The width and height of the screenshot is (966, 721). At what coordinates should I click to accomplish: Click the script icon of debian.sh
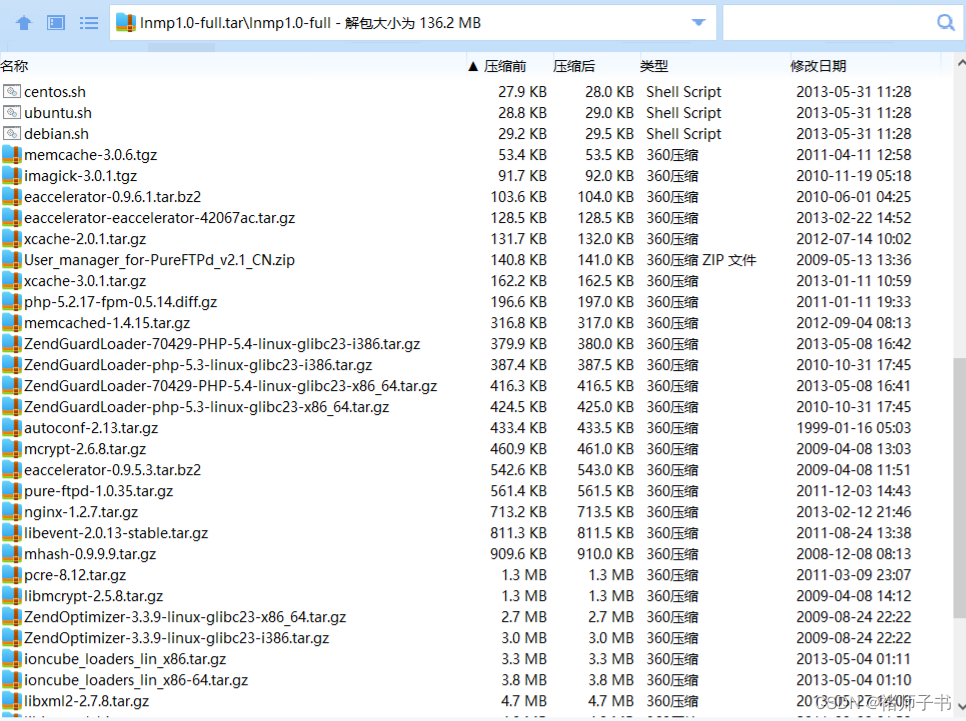(x=12, y=134)
